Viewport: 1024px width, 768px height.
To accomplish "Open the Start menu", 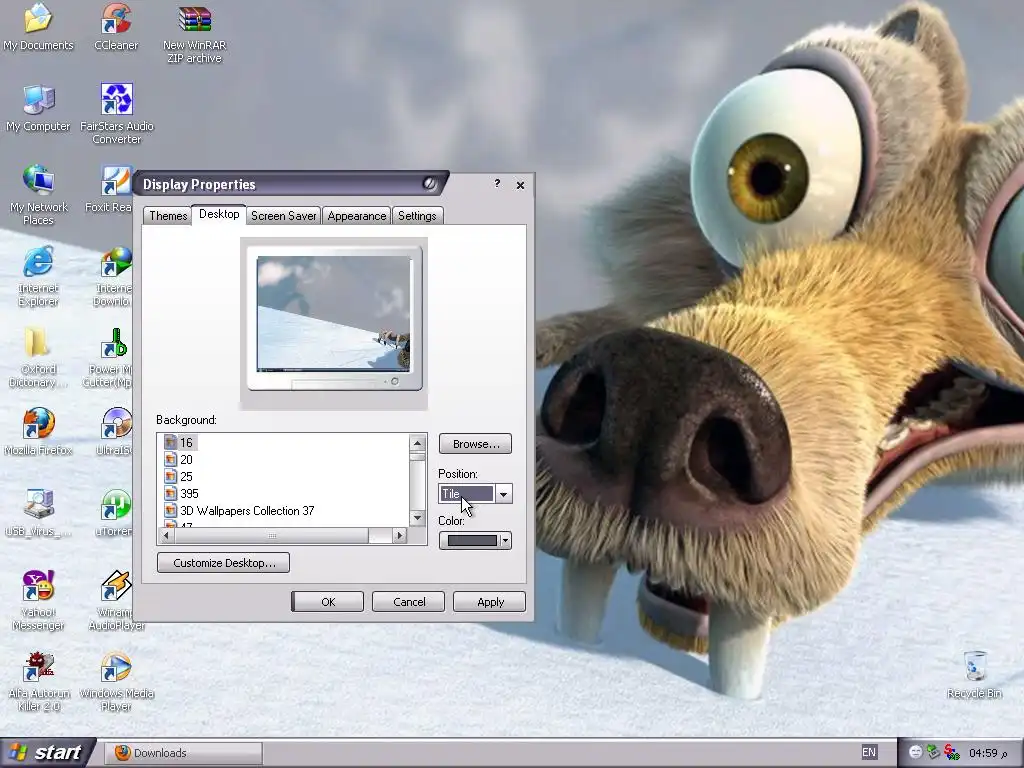I will pos(47,752).
